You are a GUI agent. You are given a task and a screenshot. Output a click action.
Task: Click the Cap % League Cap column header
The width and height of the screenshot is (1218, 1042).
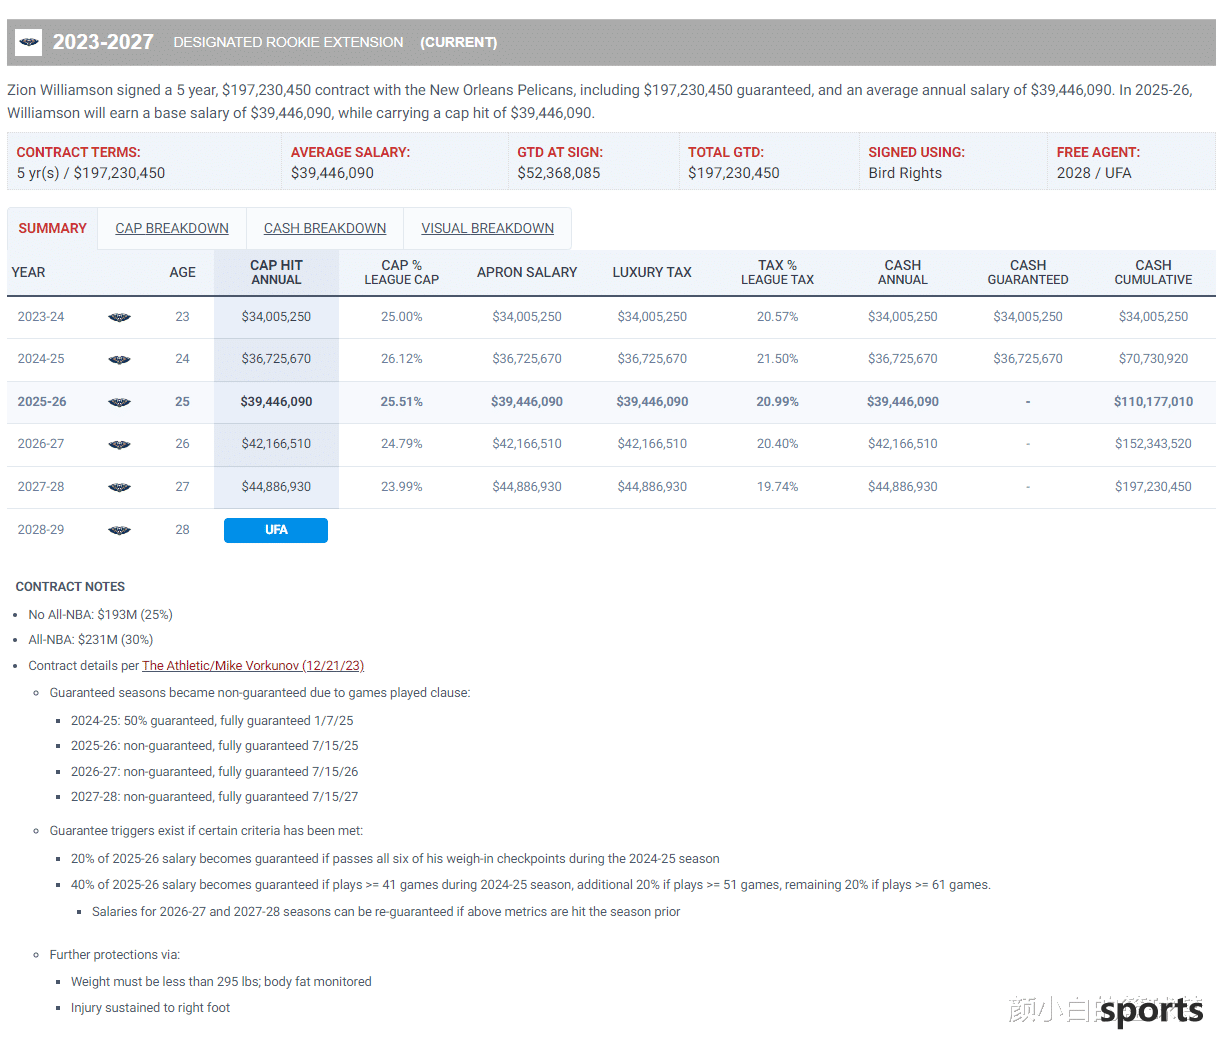(402, 272)
